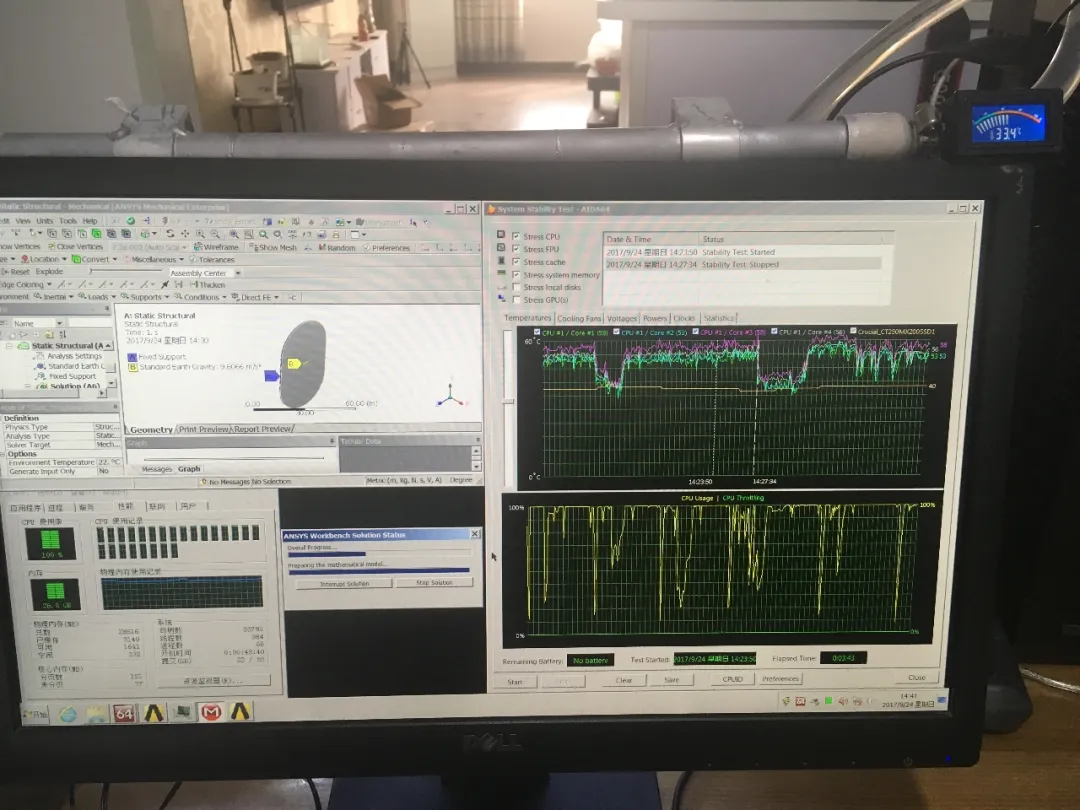This screenshot has height=810, width=1080.
Task: Toggle Stress cache checkbox
Action: [x=516, y=262]
